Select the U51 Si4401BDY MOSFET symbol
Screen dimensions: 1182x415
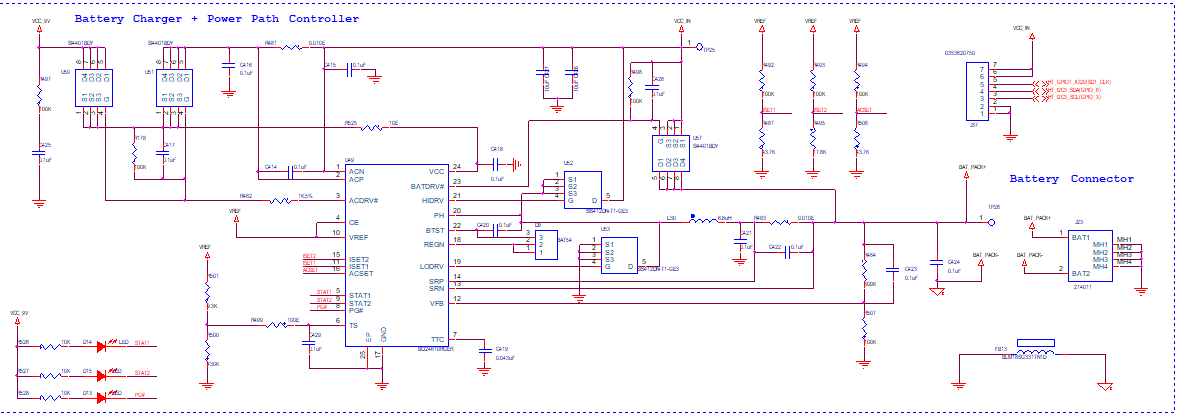pyautogui.click(x=174, y=87)
